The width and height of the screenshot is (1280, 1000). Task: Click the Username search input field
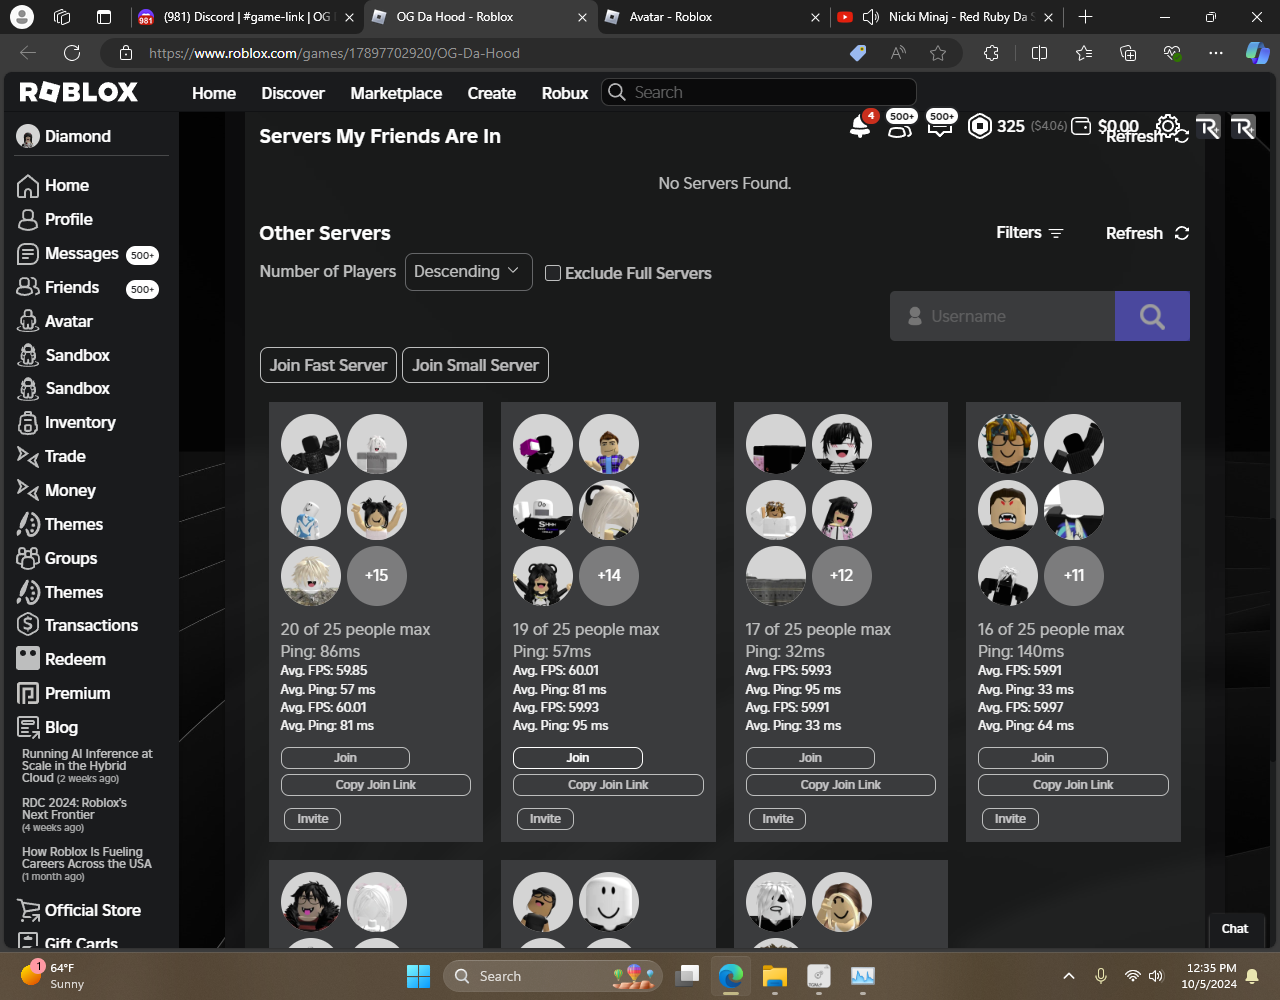1002,316
